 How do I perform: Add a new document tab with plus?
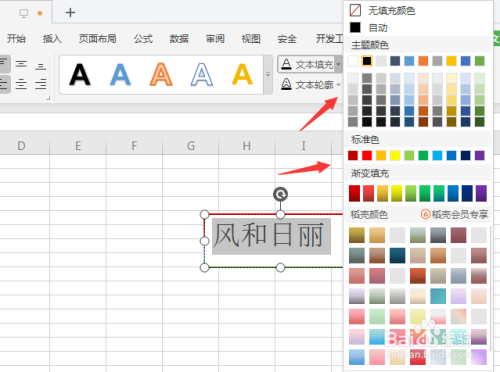pos(70,13)
